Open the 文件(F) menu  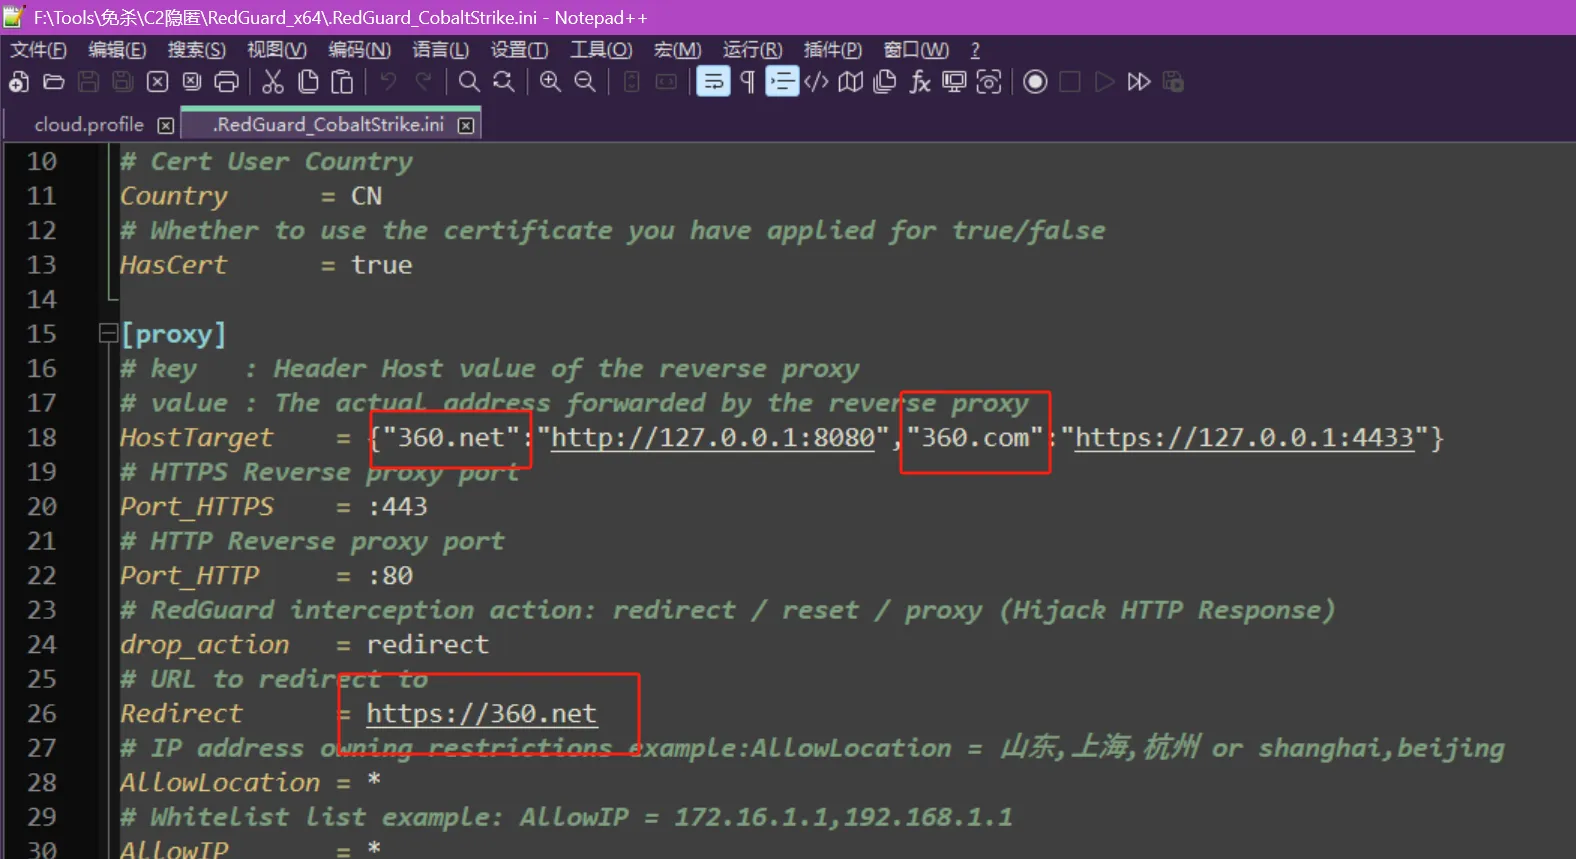38,50
